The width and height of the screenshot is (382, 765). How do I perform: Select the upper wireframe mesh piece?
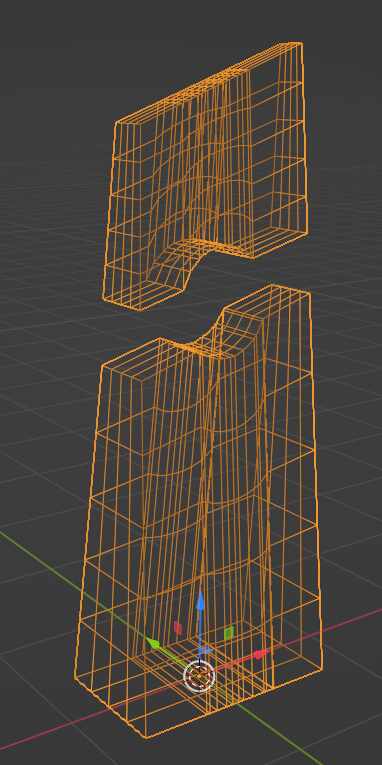(205, 176)
